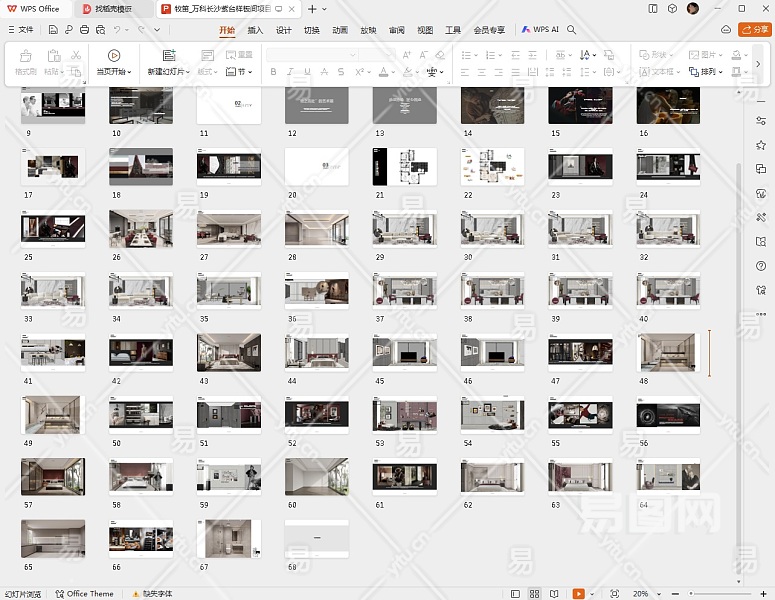Click the star icon in right sidebar
The width and height of the screenshot is (775, 600).
click(762, 145)
